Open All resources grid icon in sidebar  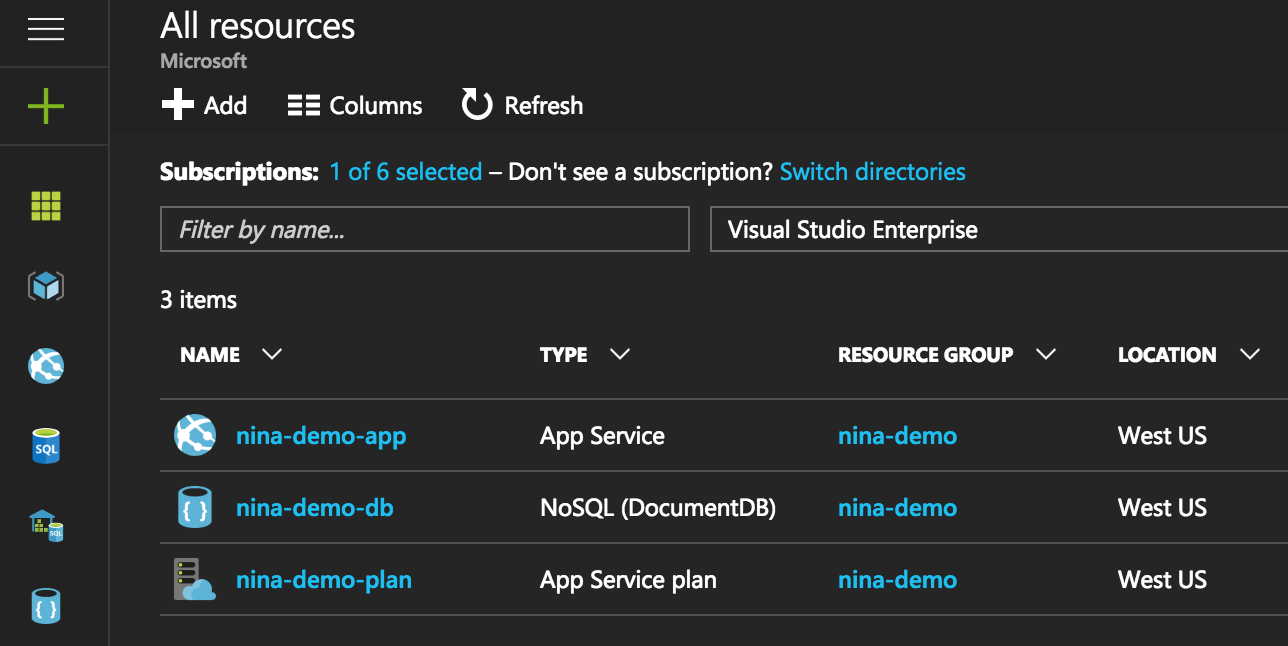click(x=46, y=206)
